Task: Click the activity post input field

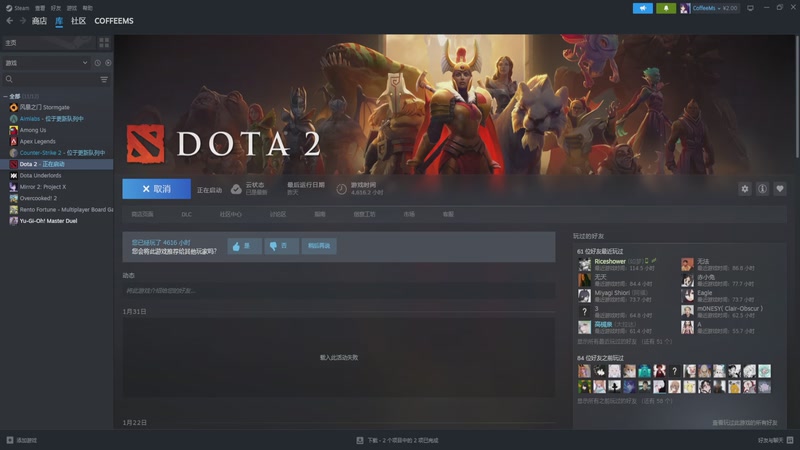Action: point(339,291)
